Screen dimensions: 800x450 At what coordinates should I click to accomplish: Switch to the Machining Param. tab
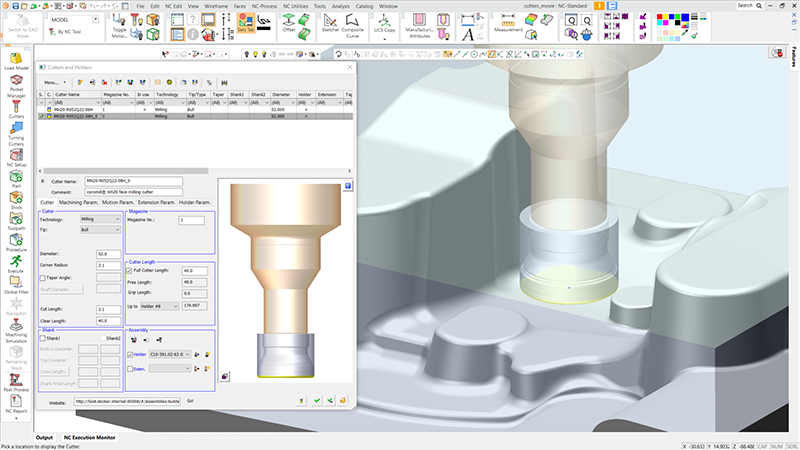(79, 203)
